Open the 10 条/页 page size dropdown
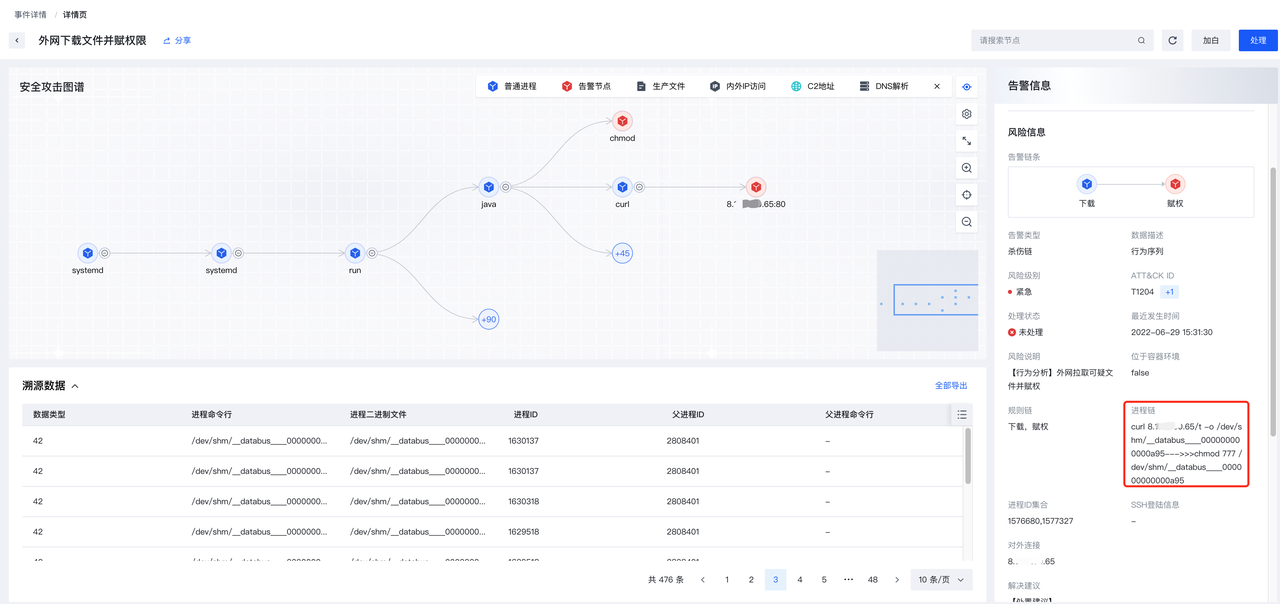This screenshot has width=1280, height=604. tap(941, 580)
